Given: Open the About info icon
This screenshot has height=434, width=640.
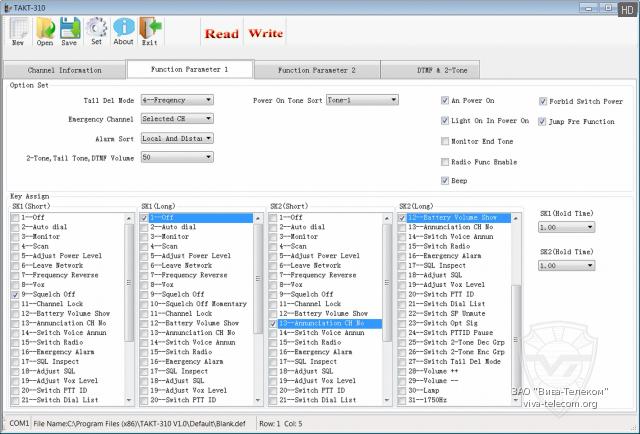Looking at the screenshot, I should pos(123,31).
